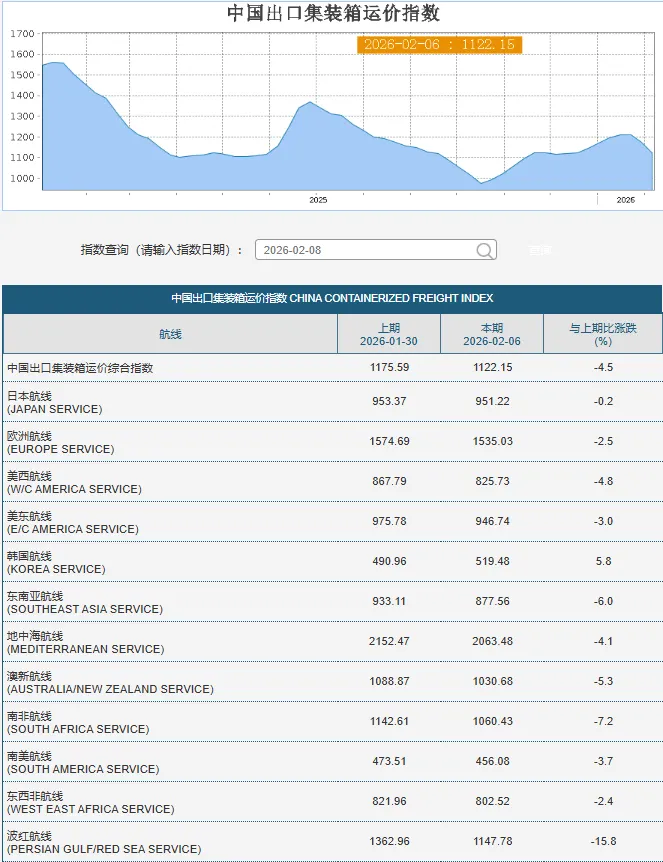Click the previous composite value 1175.59
The height and width of the screenshot is (862, 663).
[x=389, y=367]
